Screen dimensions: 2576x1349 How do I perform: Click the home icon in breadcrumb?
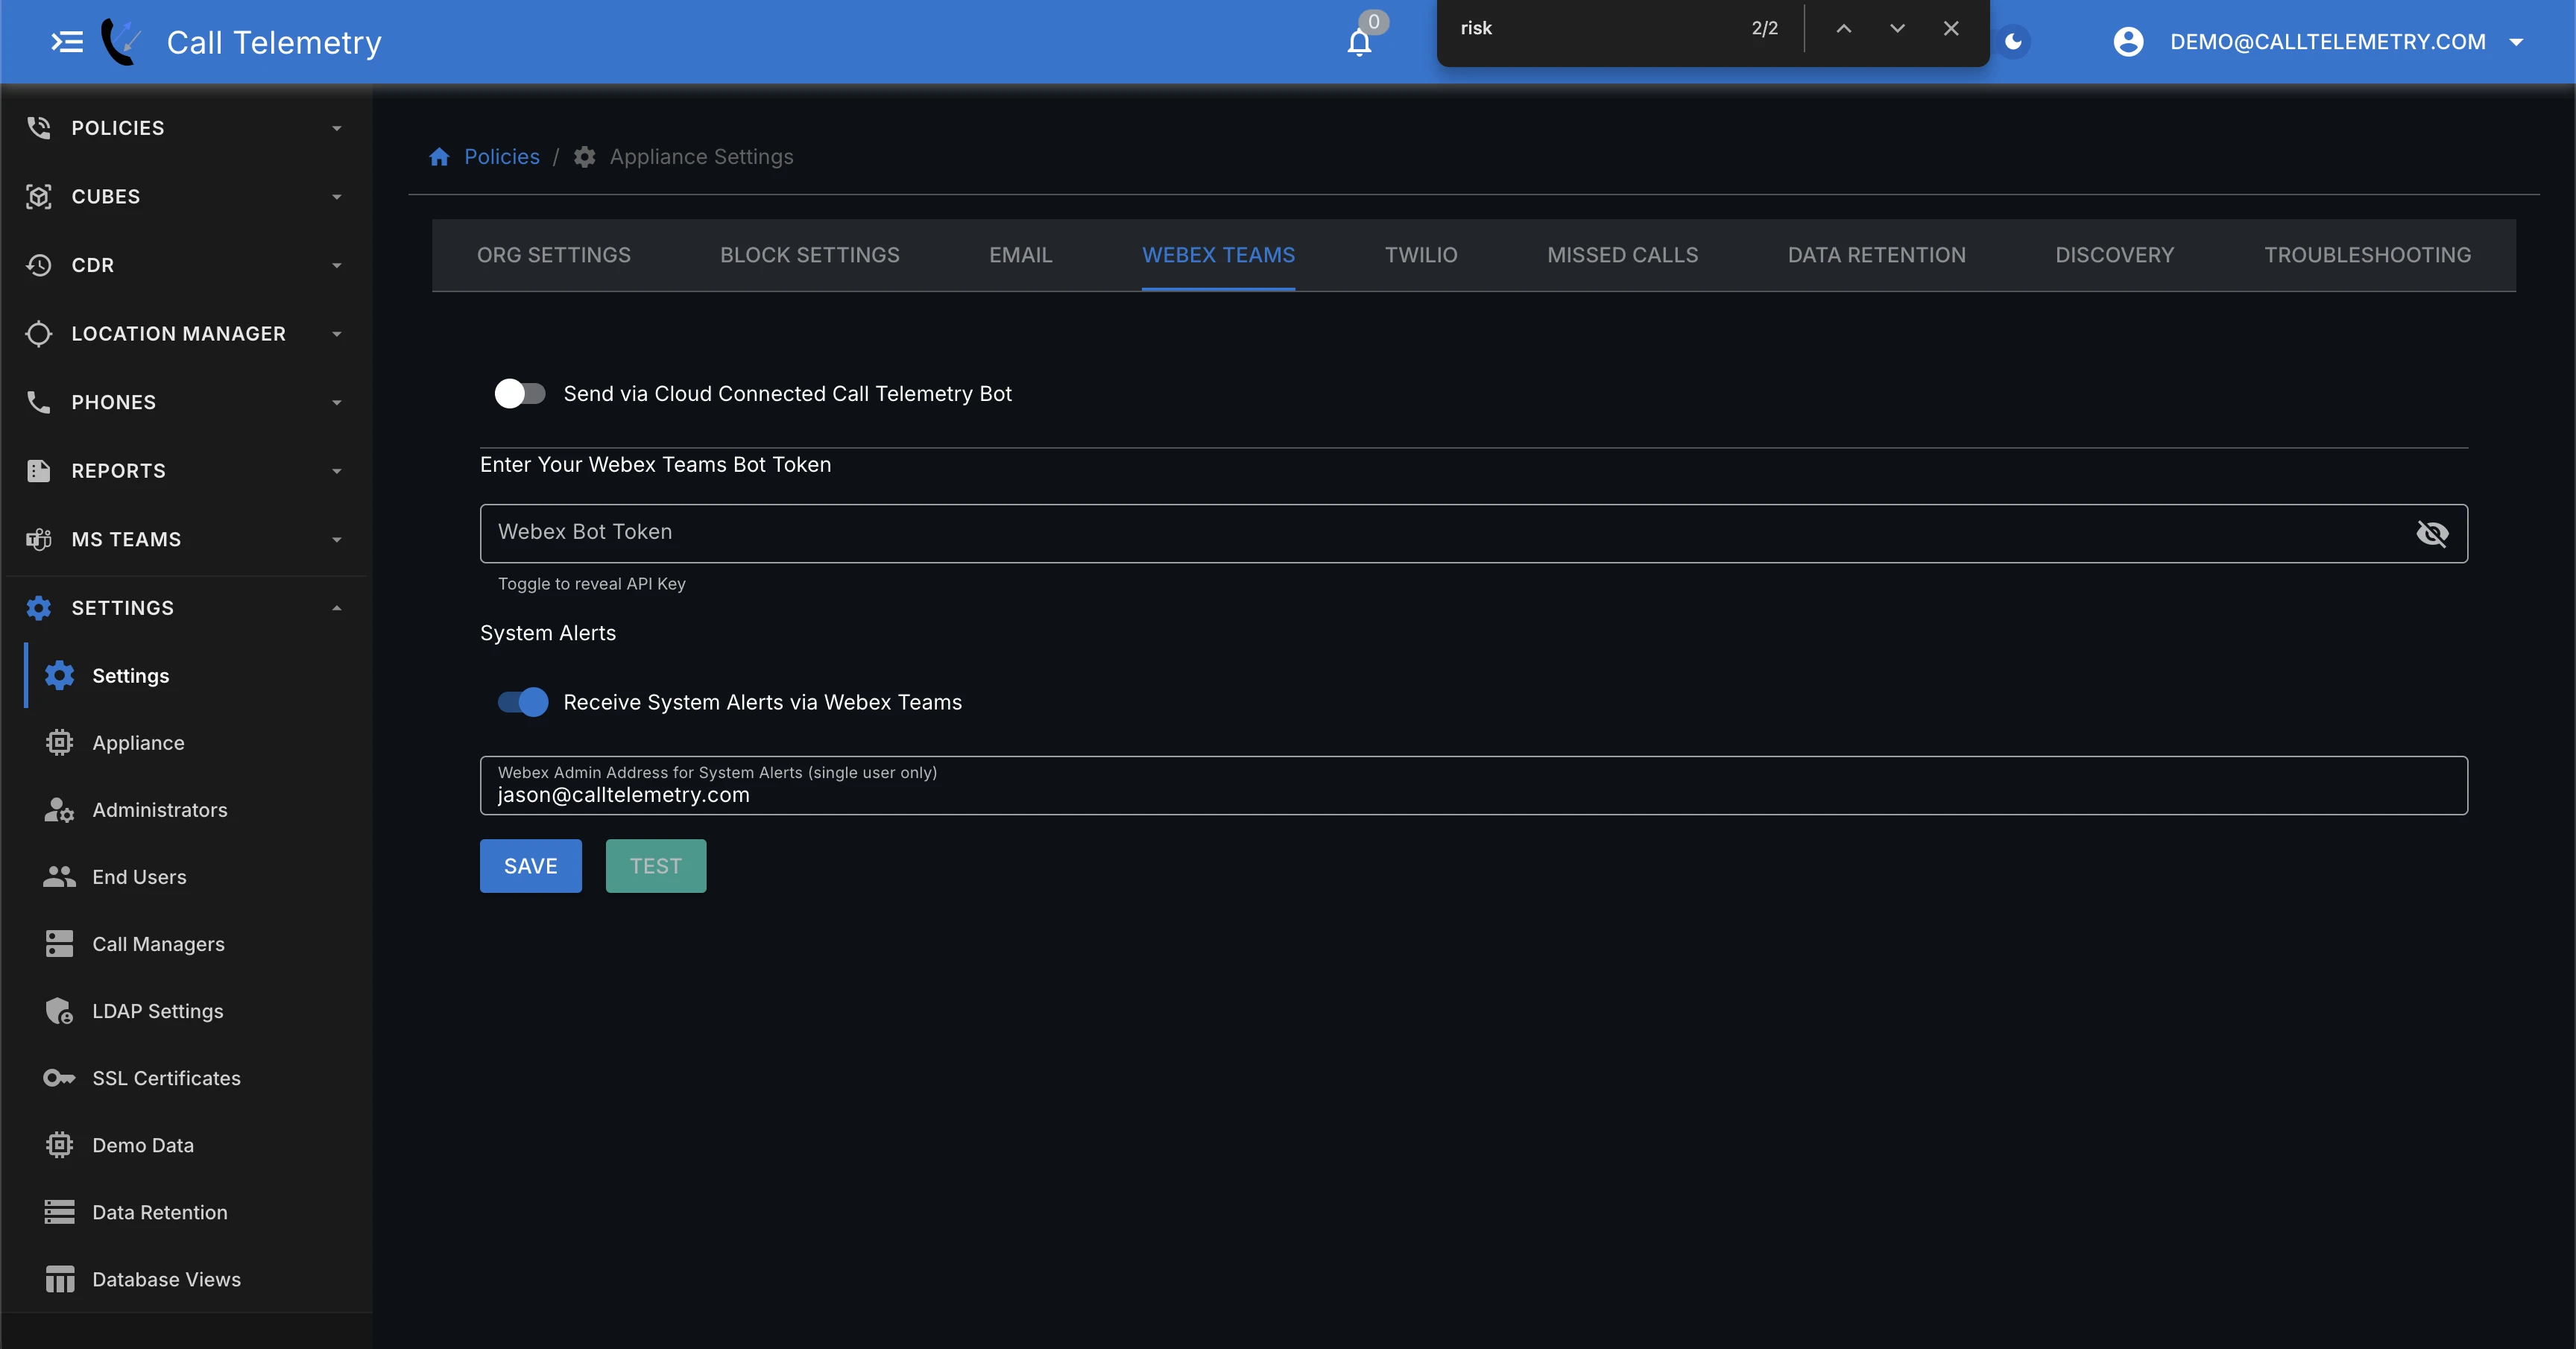[x=439, y=157]
